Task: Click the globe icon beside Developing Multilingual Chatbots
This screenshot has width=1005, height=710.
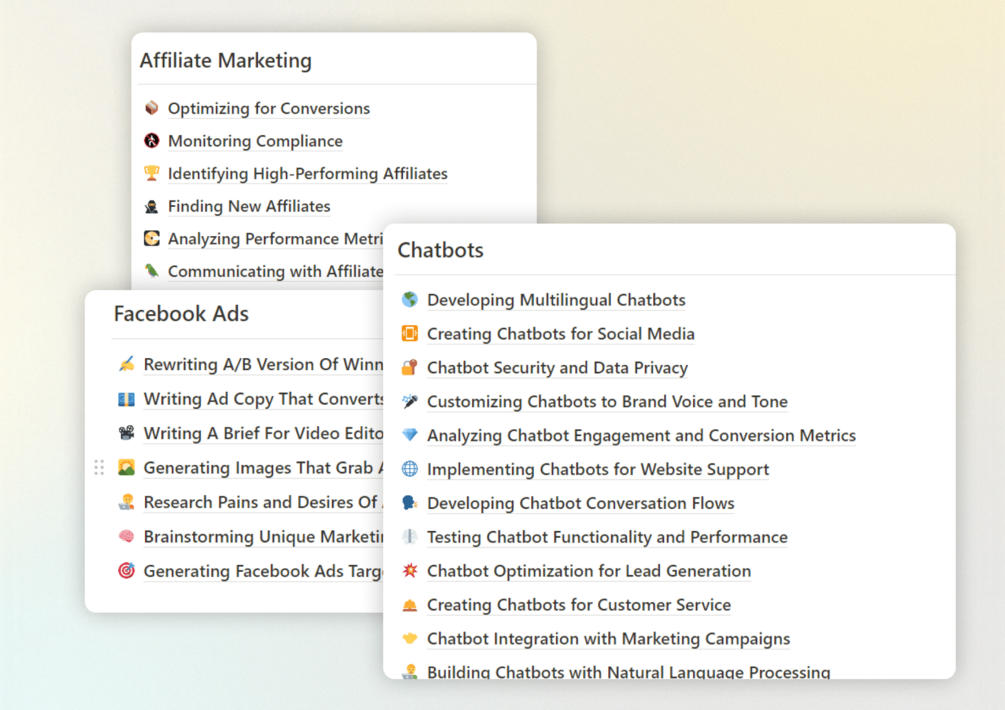Action: pyautogui.click(x=410, y=299)
